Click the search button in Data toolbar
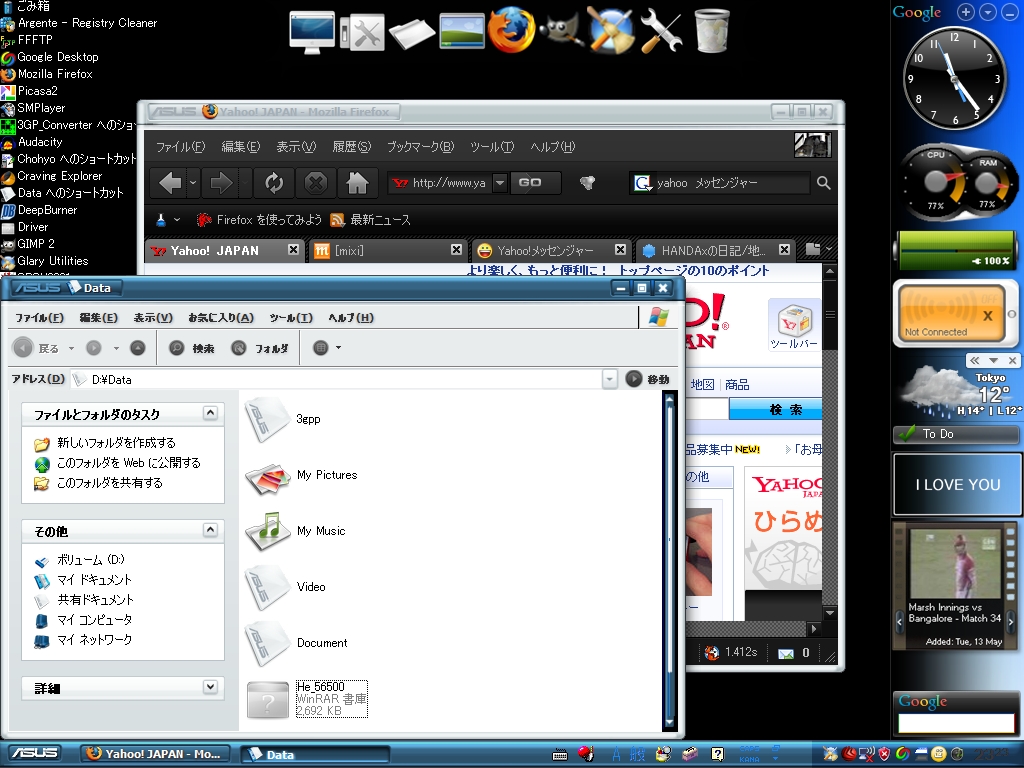This screenshot has height=768, width=1024. click(192, 348)
